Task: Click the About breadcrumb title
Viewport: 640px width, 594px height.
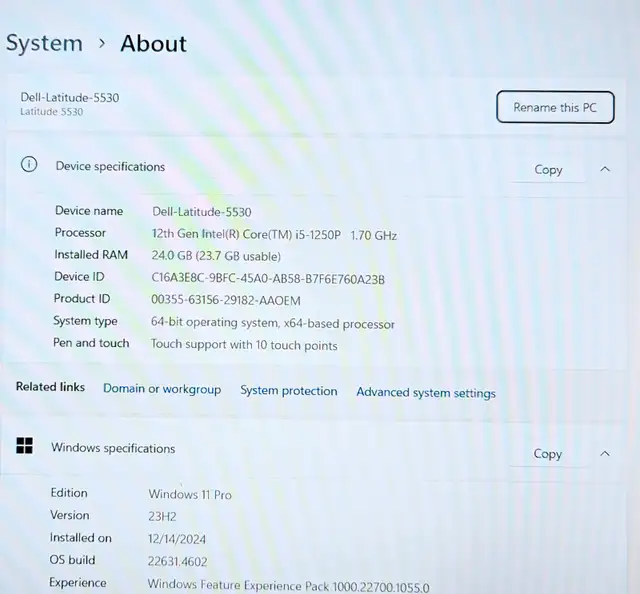Action: click(x=153, y=43)
